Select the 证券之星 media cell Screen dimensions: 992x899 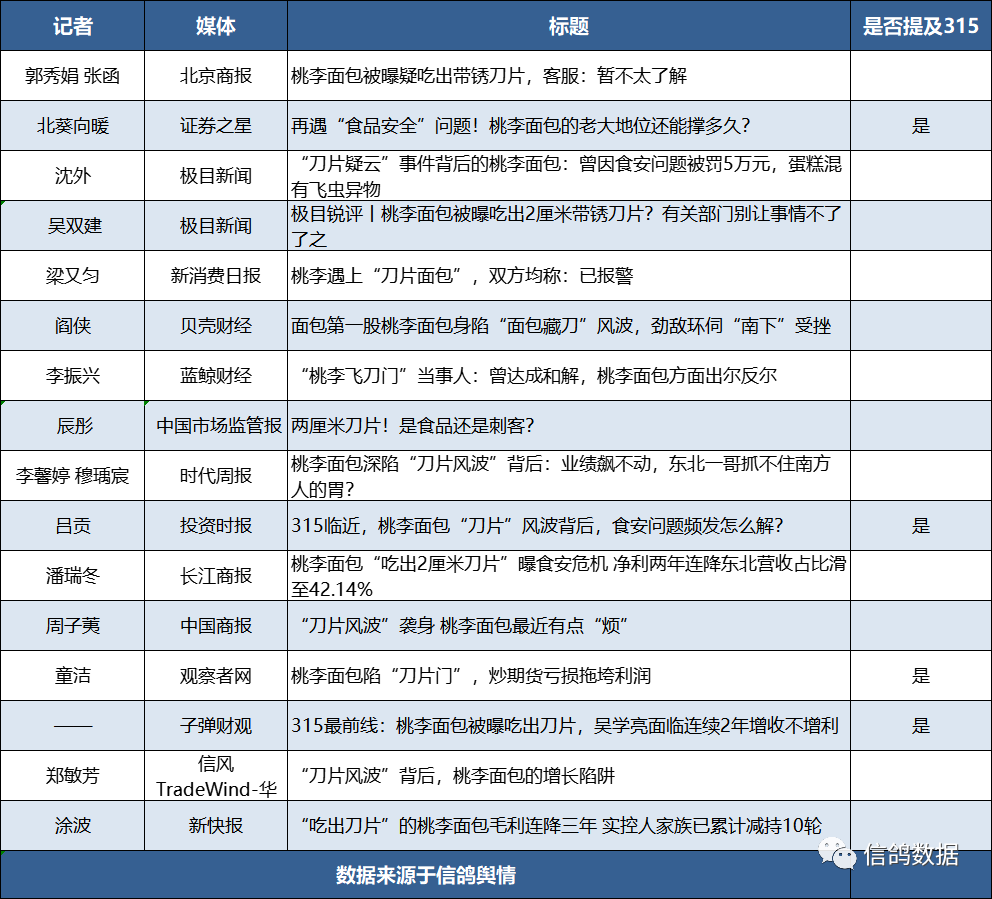point(216,126)
